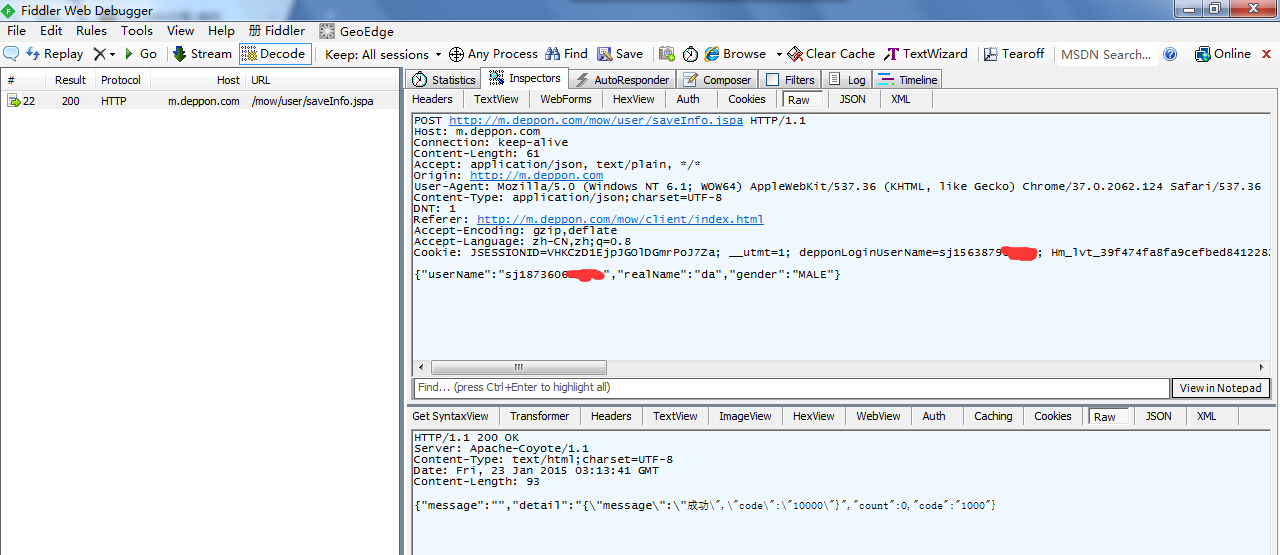Replay the selected session
The image size is (1280, 555).
tap(54, 54)
